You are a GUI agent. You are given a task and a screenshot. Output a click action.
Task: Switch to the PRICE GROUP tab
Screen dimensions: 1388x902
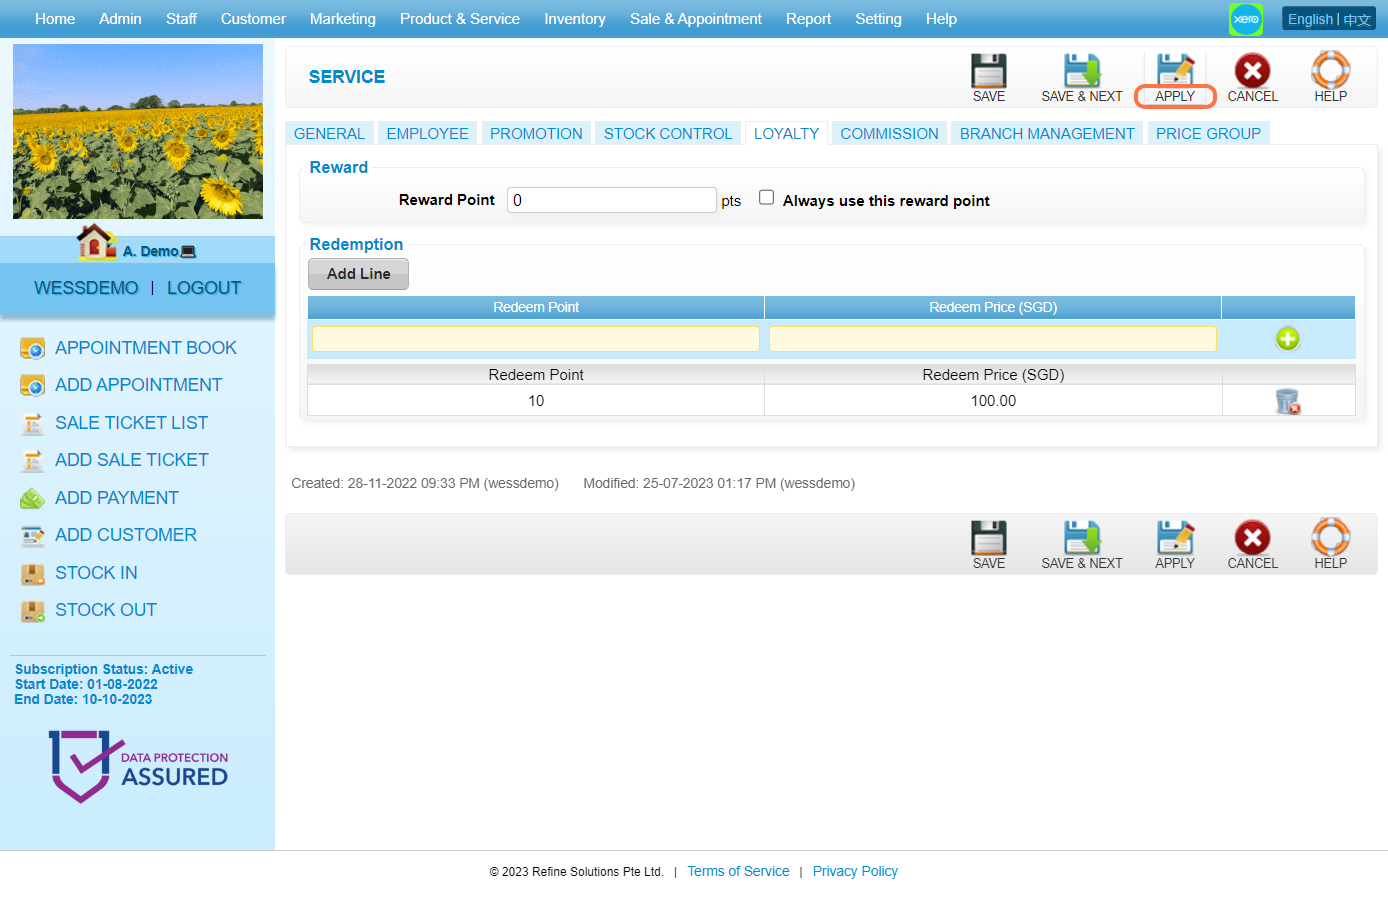point(1208,133)
